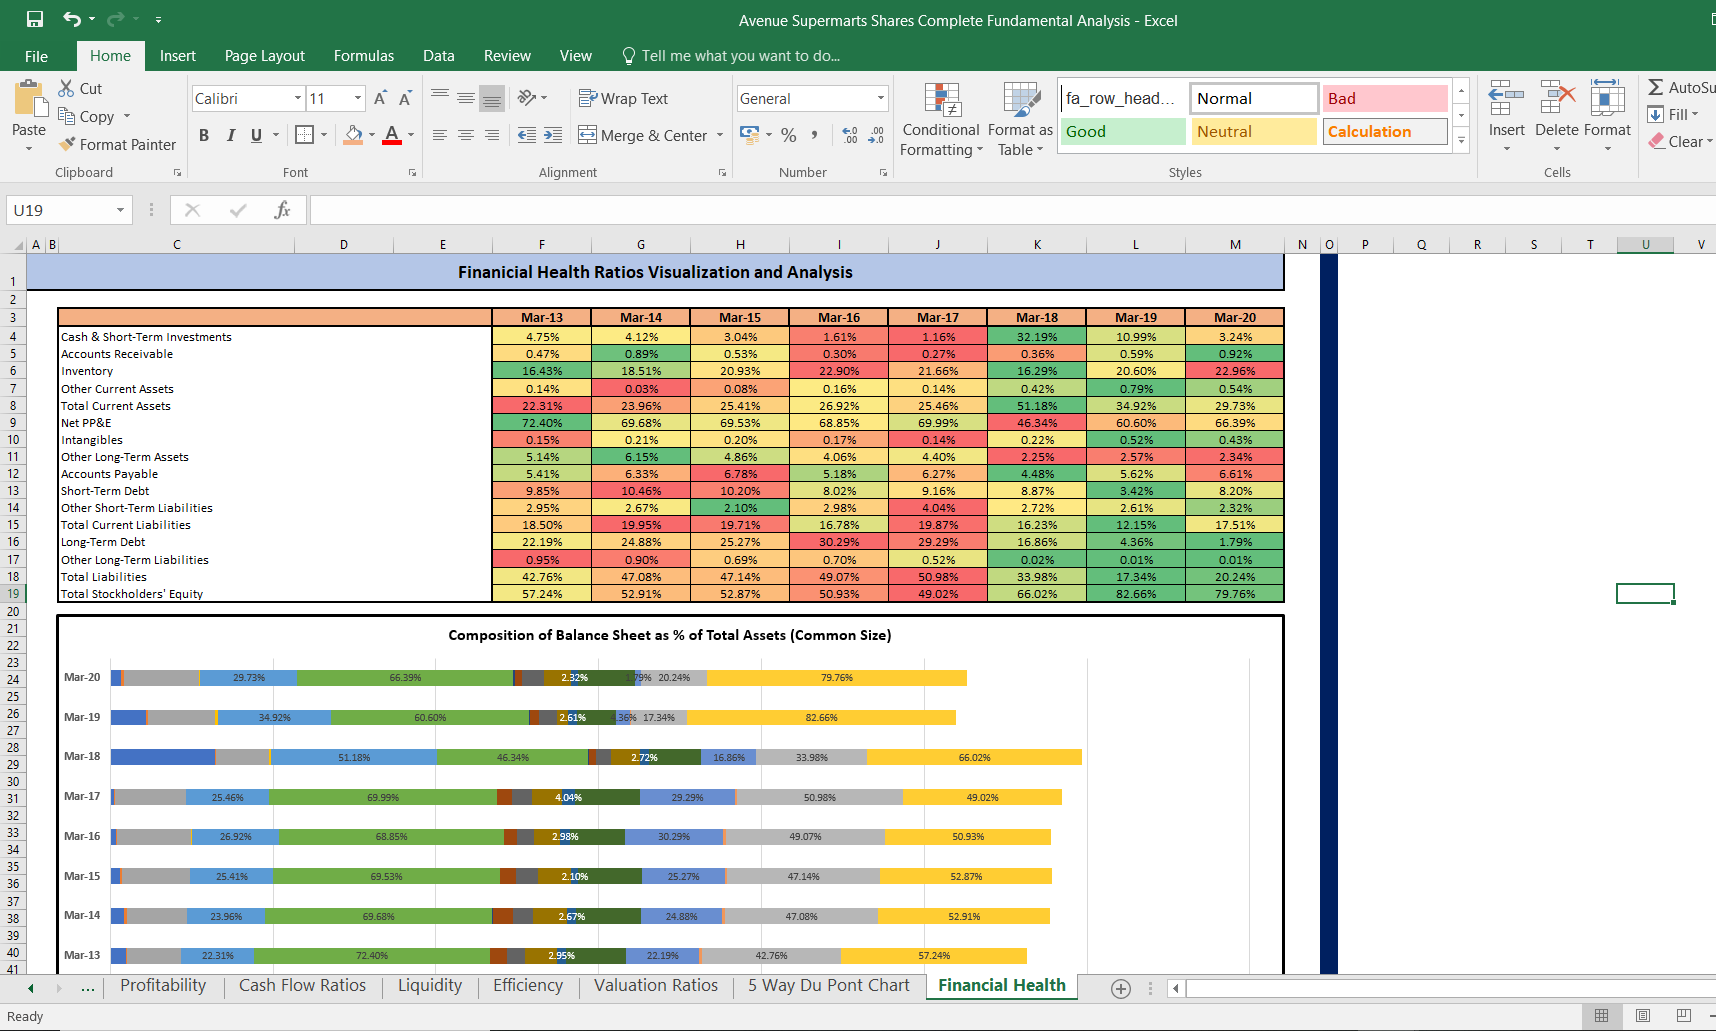Image resolution: width=1716 pixels, height=1031 pixels.
Task: Toggle bold formatting
Action: pos(204,135)
